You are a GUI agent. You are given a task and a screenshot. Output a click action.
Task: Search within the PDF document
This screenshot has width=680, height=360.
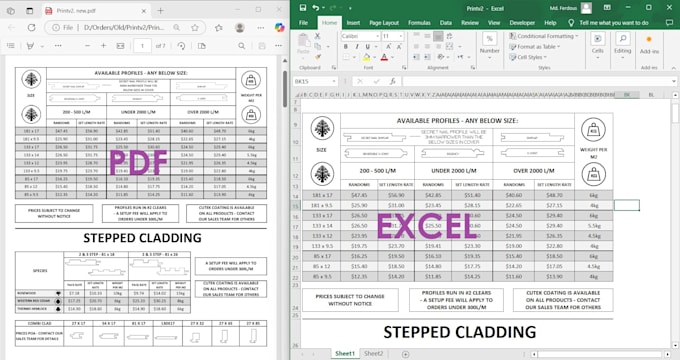242,46
